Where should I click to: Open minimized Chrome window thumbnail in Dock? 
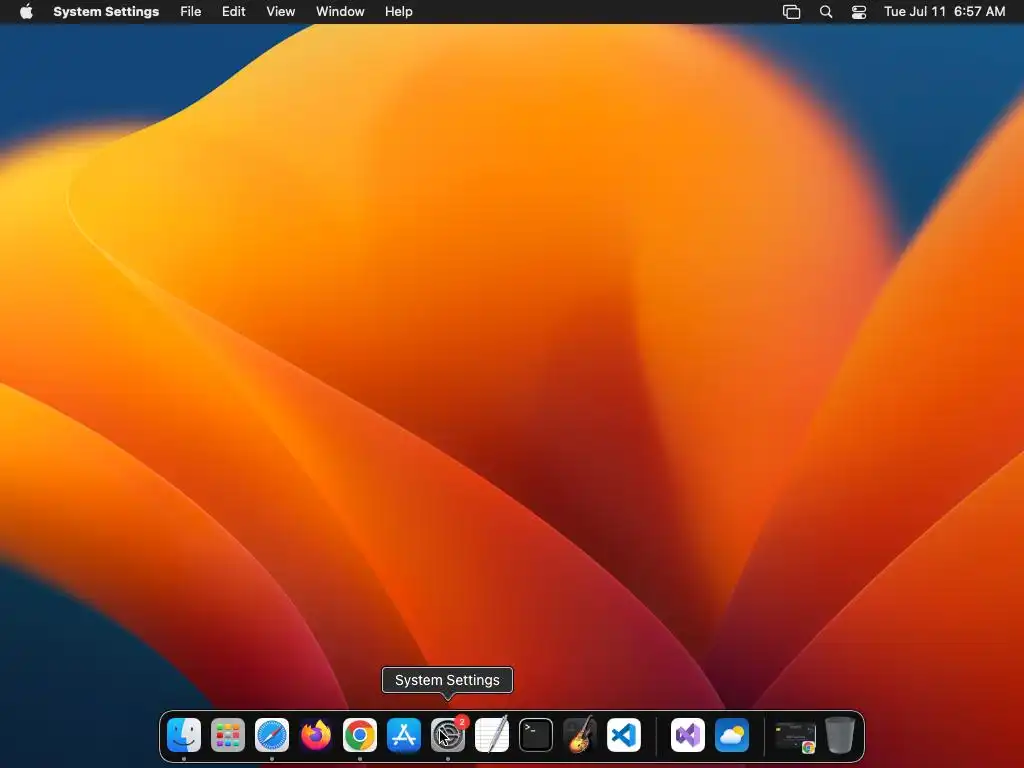795,737
